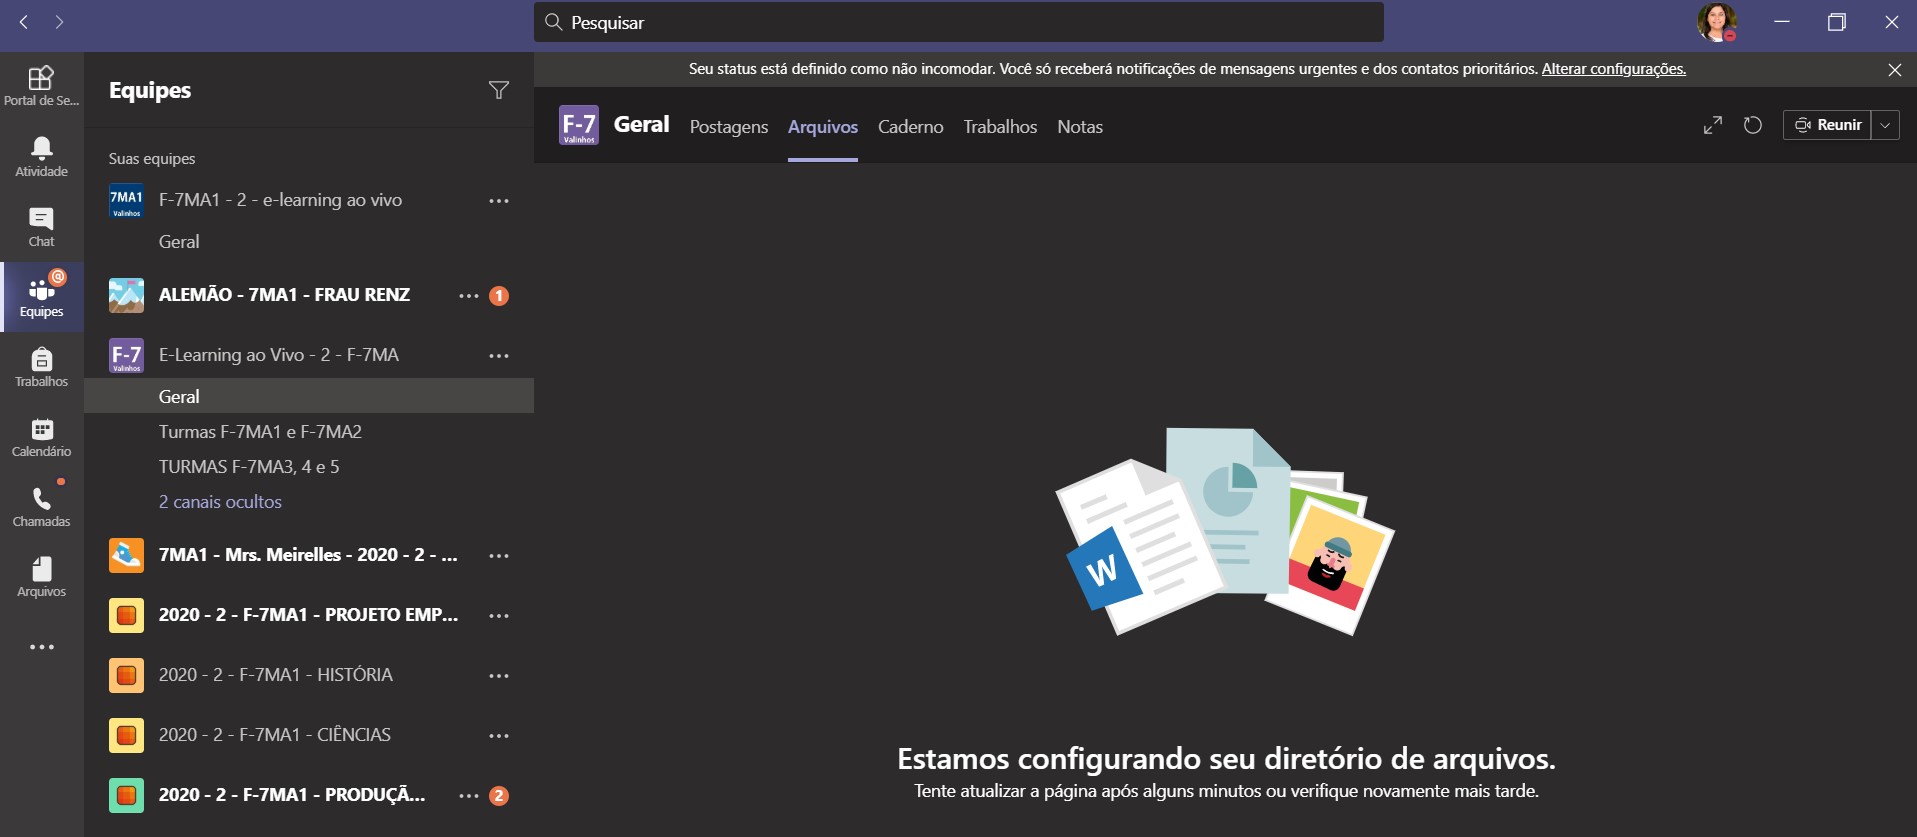Open more options for E-Learning ao Vivo - 2 - F-7MA
The width and height of the screenshot is (1917, 837).
(x=499, y=356)
